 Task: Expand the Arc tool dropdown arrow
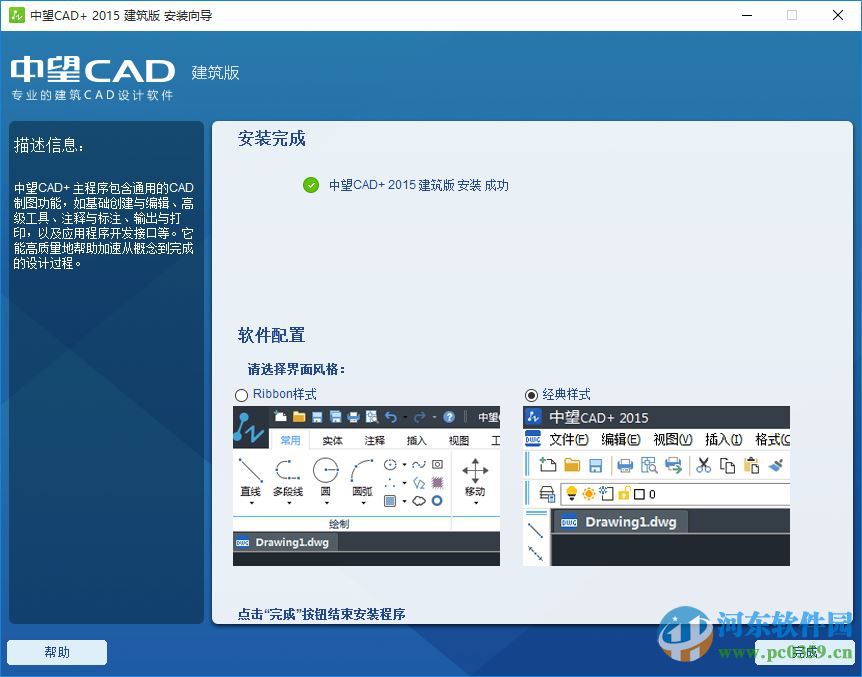[x=364, y=504]
